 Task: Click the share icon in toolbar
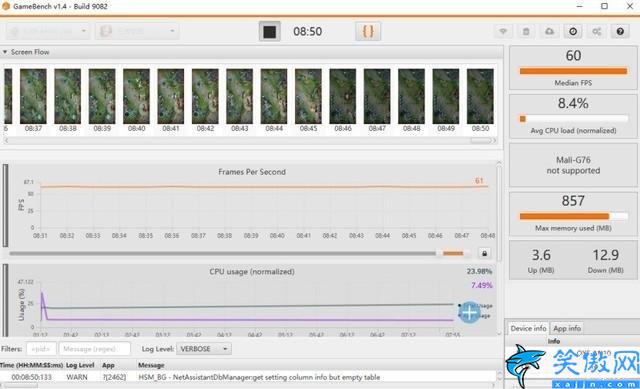point(596,31)
